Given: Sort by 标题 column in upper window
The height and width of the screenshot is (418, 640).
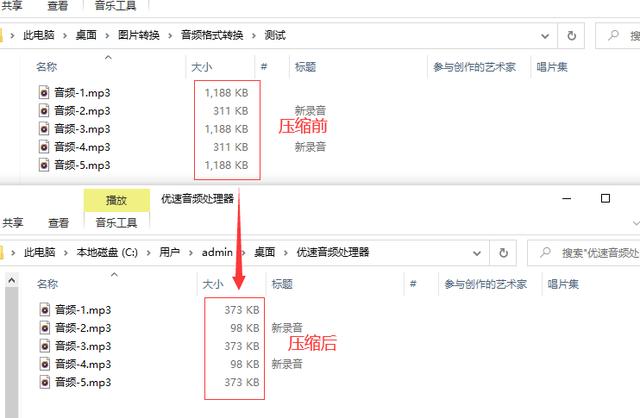Looking at the screenshot, I should (305, 67).
